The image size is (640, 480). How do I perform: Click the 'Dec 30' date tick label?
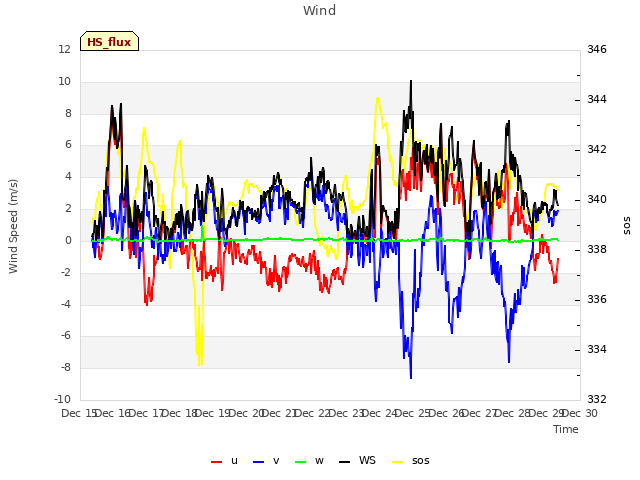click(580, 413)
